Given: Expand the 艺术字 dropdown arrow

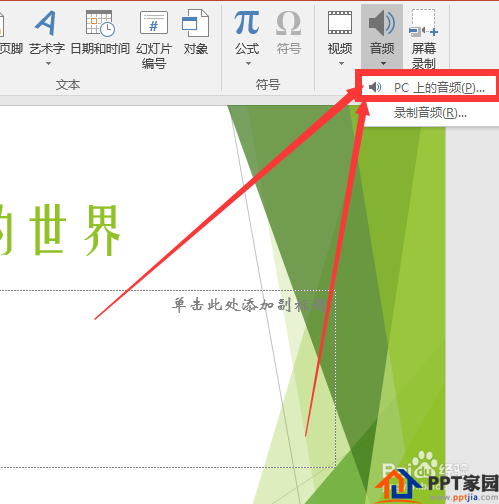Looking at the screenshot, I should pos(48,63).
